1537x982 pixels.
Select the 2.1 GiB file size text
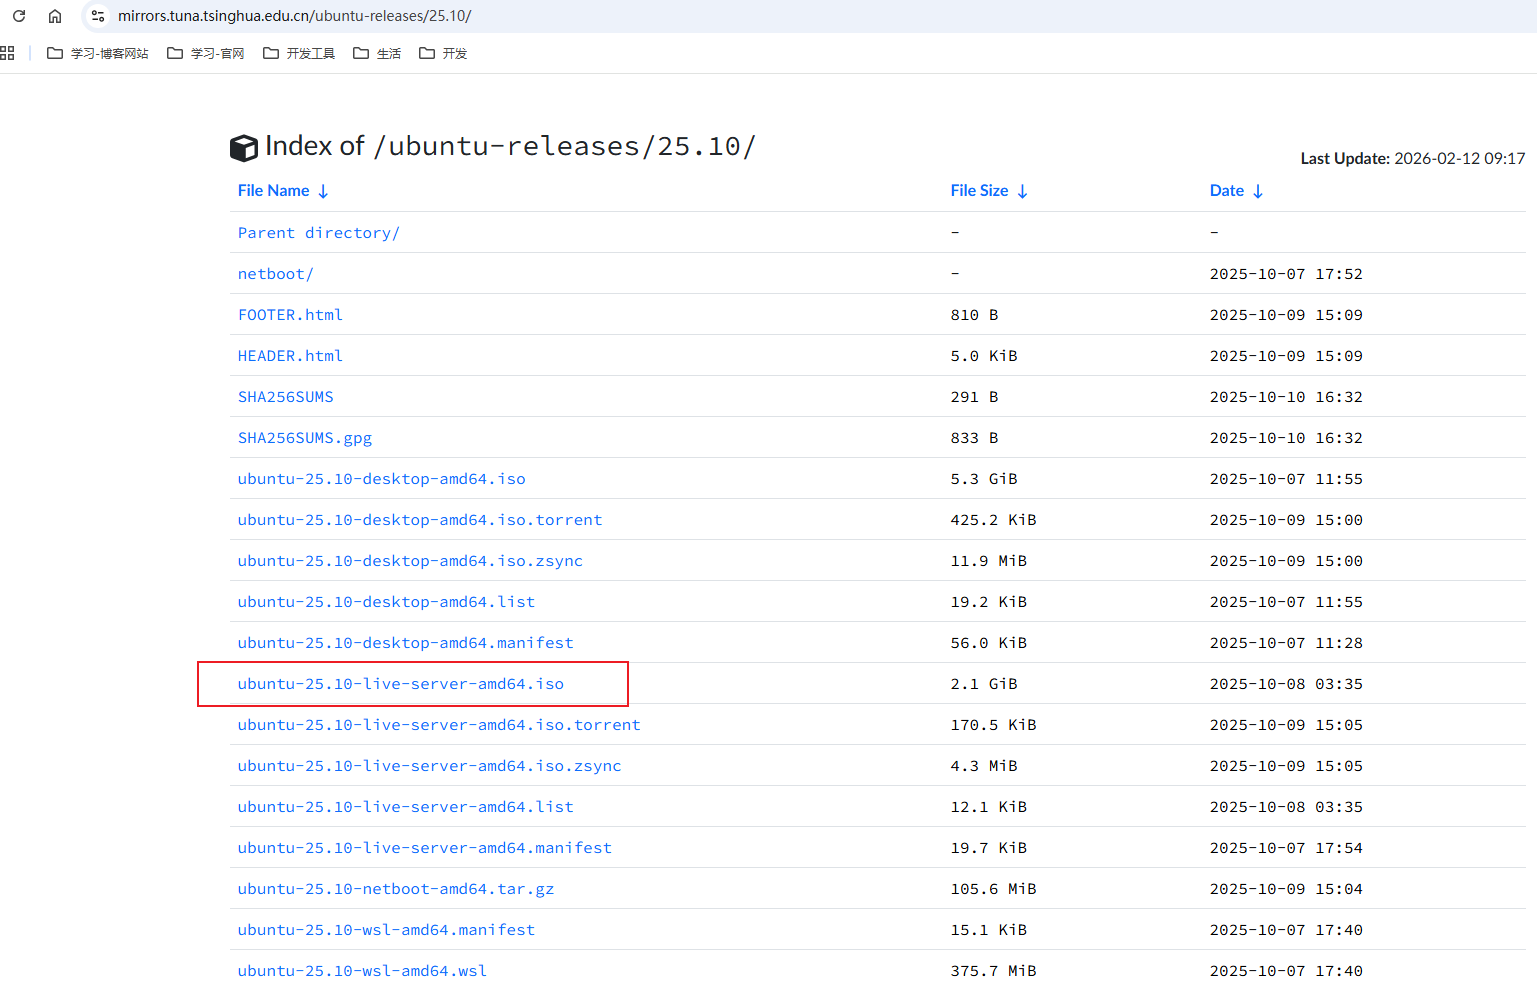pos(984,684)
